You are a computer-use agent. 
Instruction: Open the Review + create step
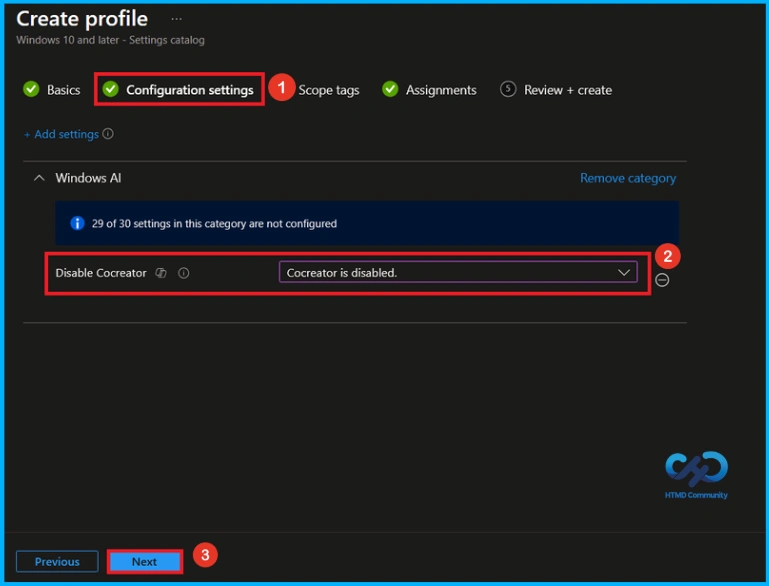coord(556,90)
